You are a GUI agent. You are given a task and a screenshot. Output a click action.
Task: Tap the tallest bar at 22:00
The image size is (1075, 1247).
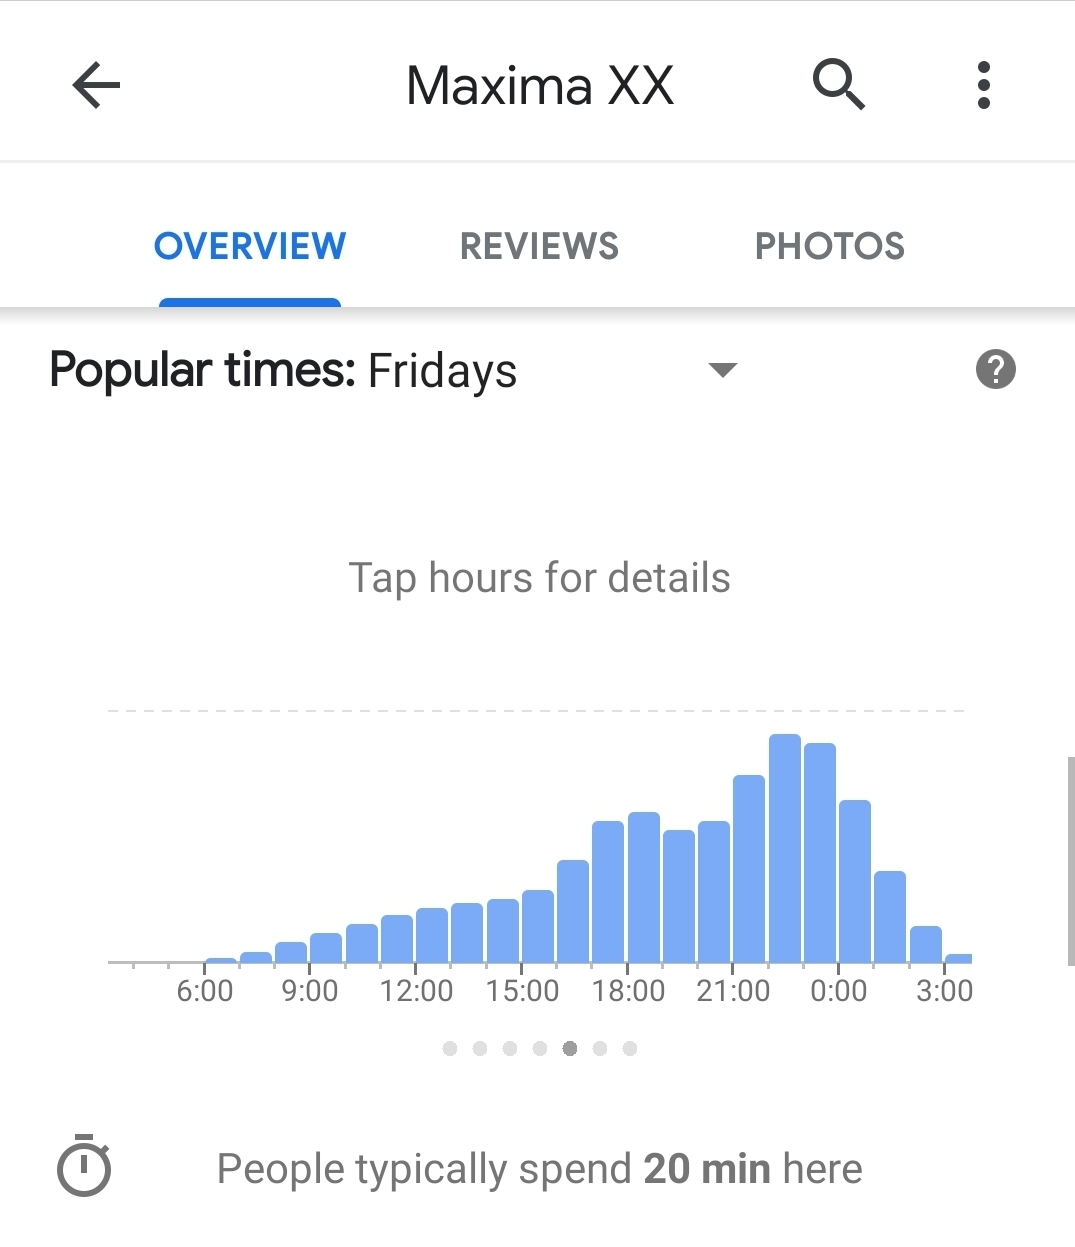click(x=785, y=848)
